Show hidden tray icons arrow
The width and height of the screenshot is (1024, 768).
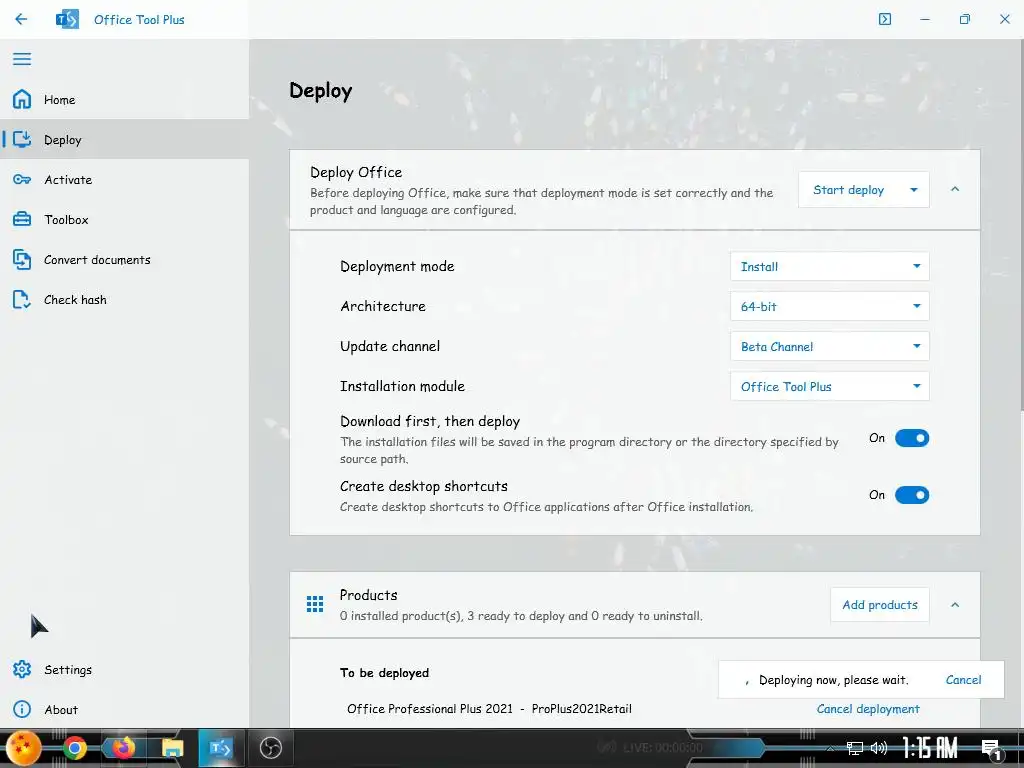pos(830,748)
